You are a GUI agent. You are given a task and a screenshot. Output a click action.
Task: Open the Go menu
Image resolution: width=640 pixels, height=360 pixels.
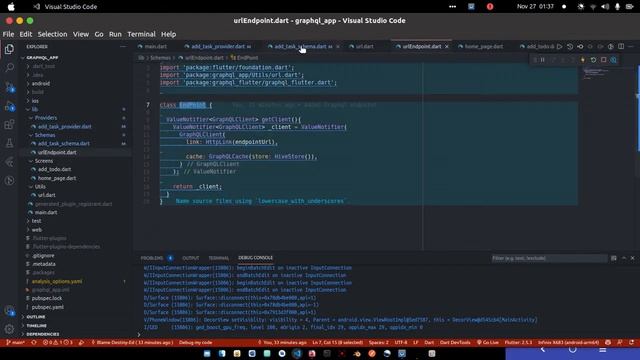[99, 34]
